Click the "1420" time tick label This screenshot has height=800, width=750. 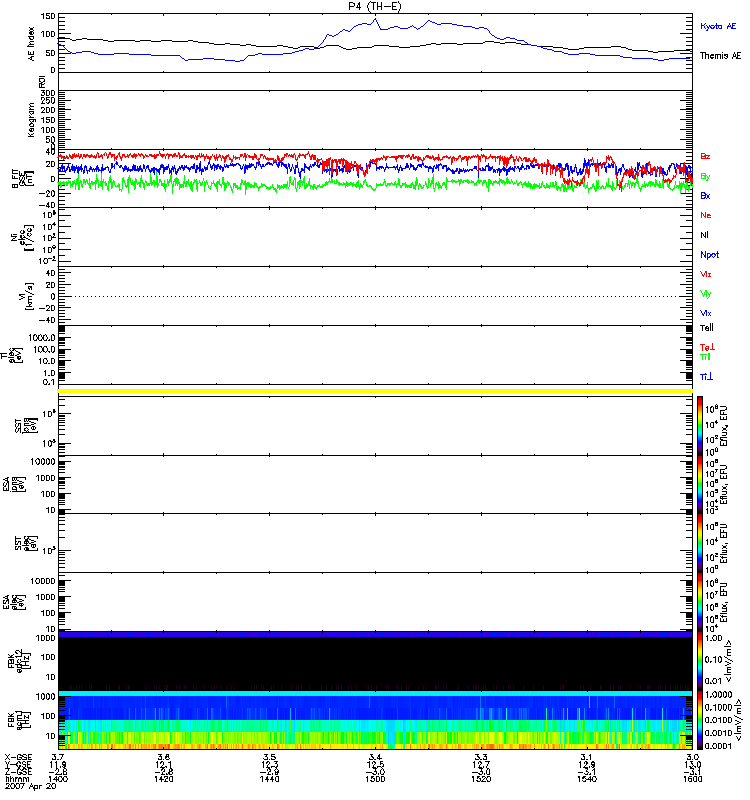point(164,779)
